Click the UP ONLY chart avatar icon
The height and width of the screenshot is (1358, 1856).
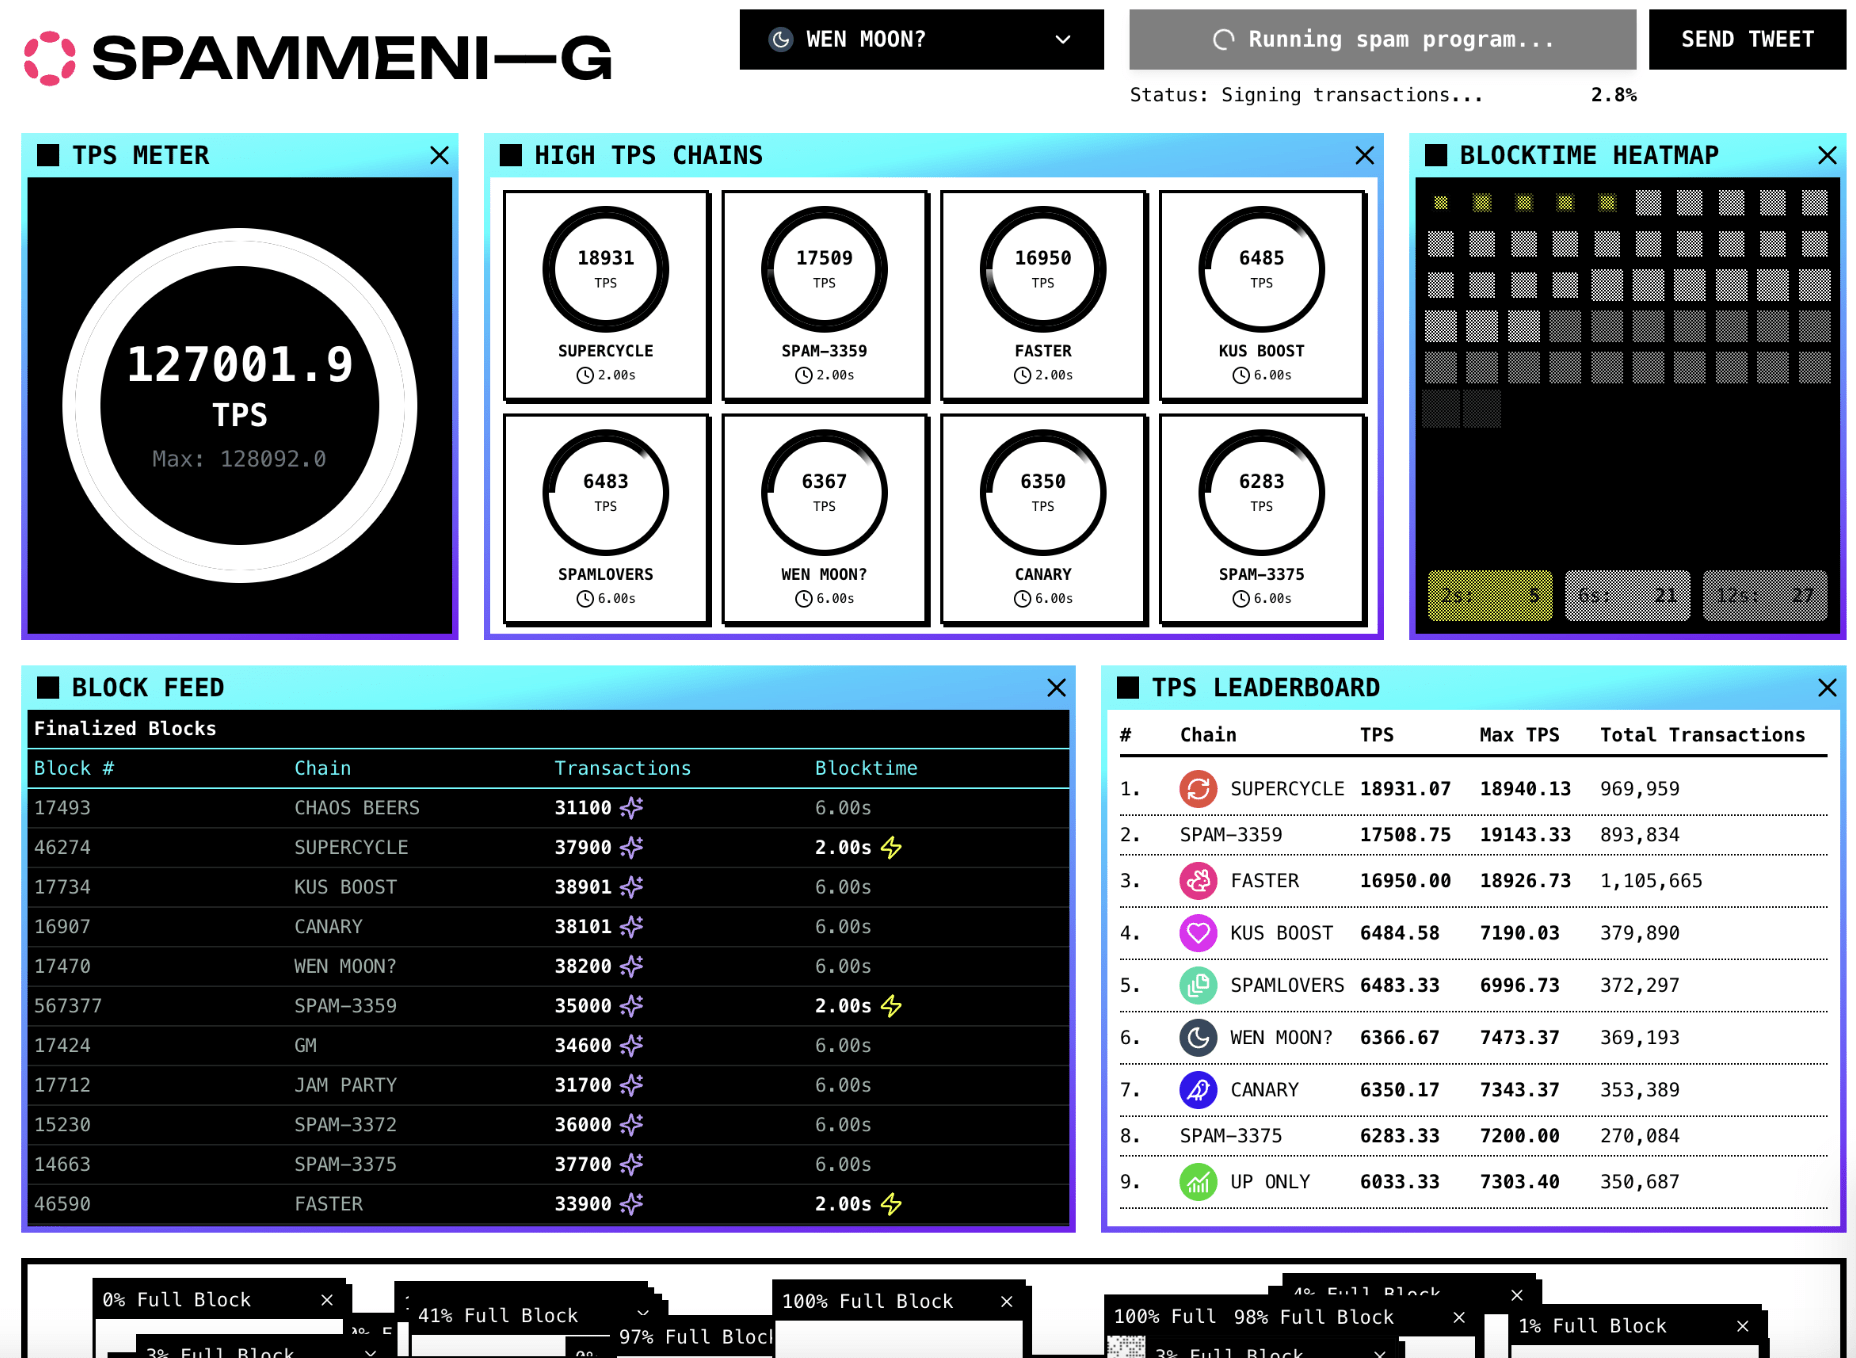(1198, 1182)
